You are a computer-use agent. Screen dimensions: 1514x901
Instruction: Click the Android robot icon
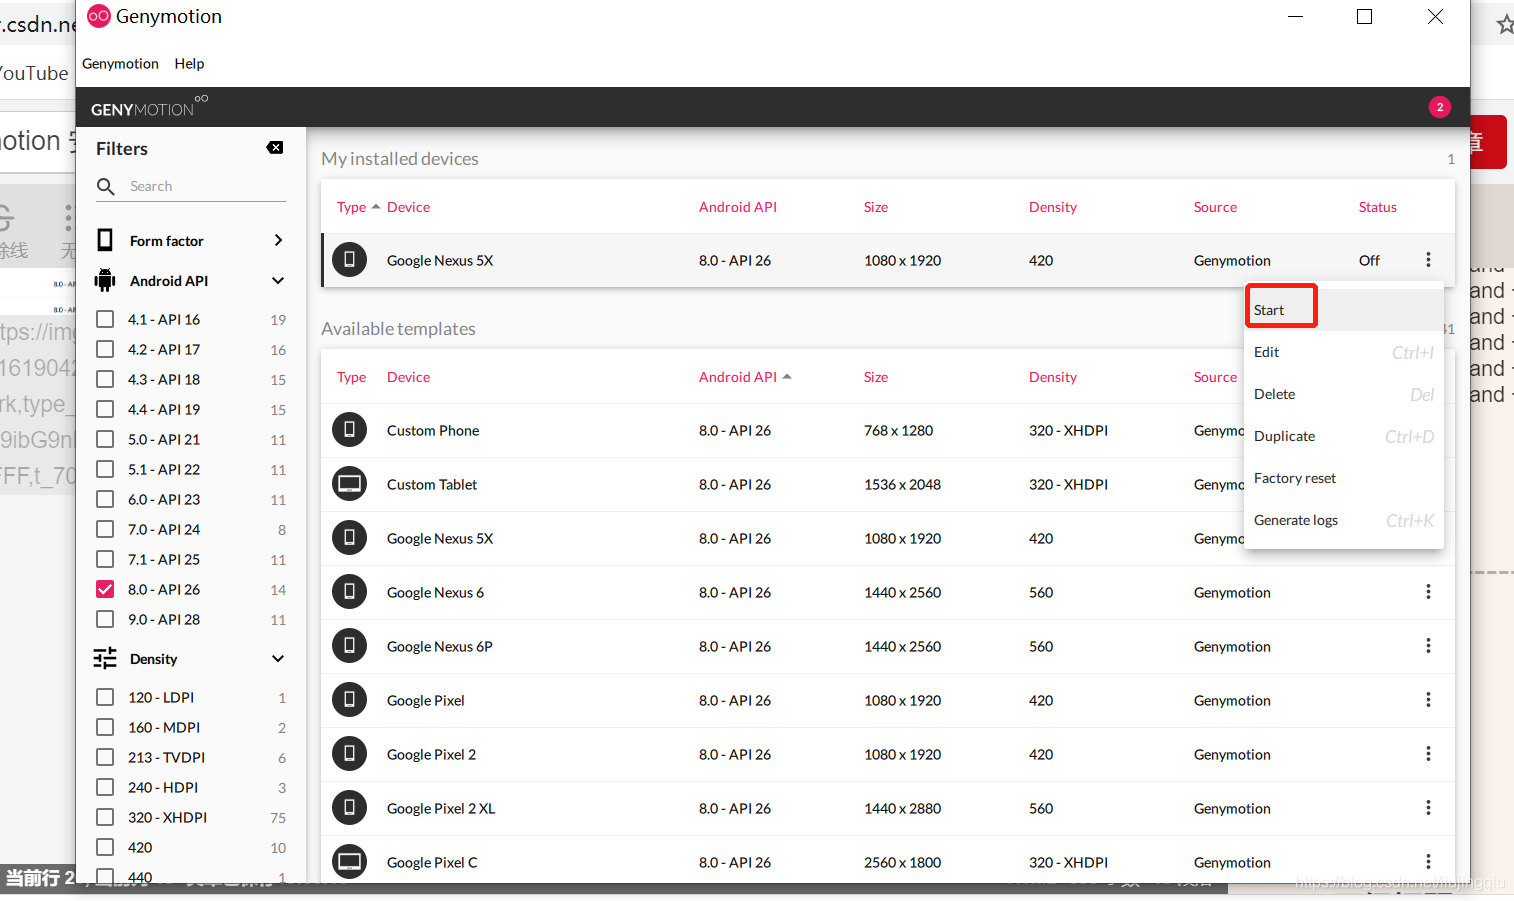click(x=105, y=280)
